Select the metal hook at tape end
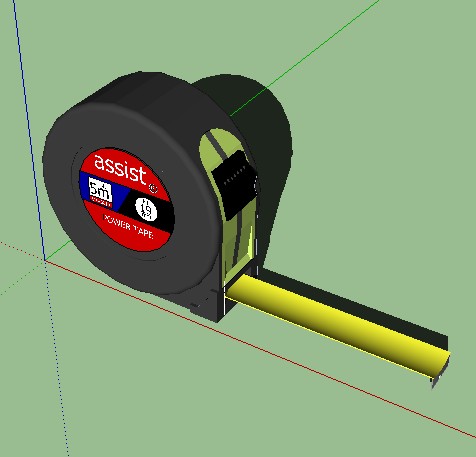 click(x=440, y=373)
